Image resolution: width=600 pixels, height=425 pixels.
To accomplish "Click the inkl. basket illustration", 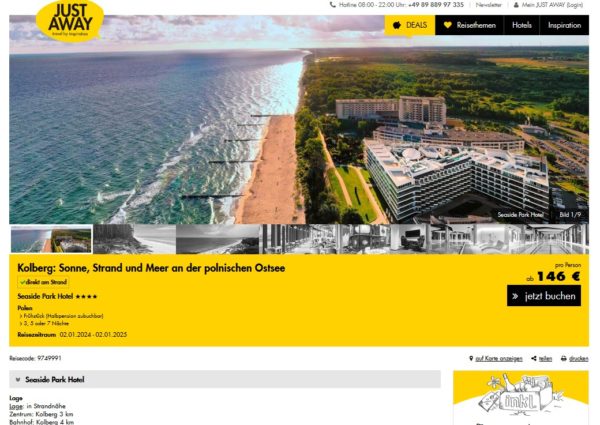I will tap(520, 394).
